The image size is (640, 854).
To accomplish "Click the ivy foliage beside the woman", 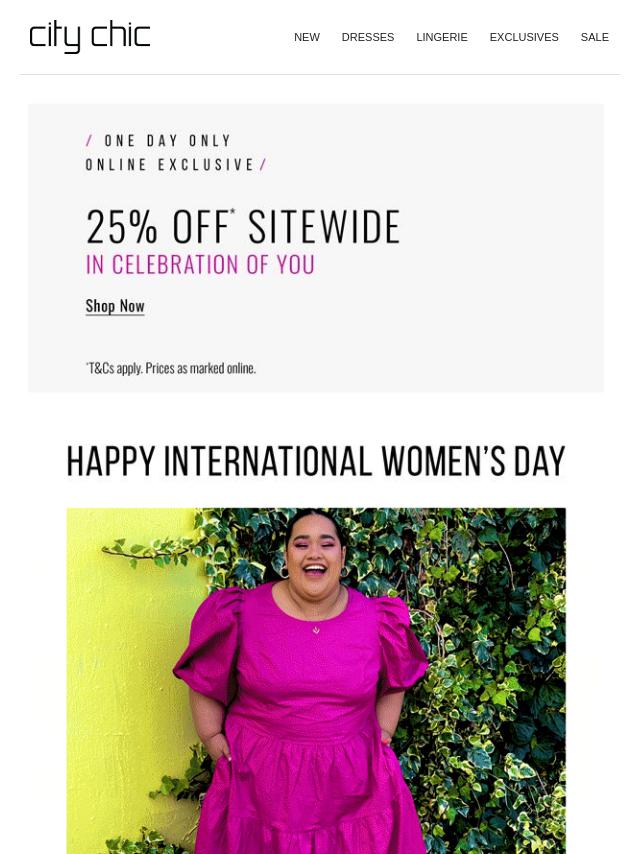I will (x=490, y=654).
